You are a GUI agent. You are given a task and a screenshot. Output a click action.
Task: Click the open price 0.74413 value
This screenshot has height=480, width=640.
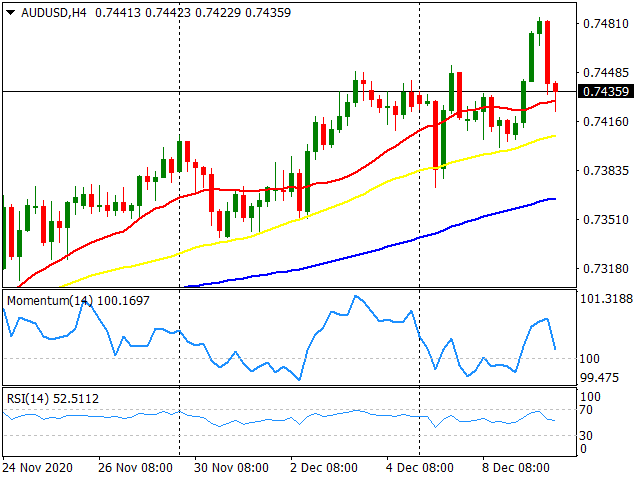coord(118,13)
